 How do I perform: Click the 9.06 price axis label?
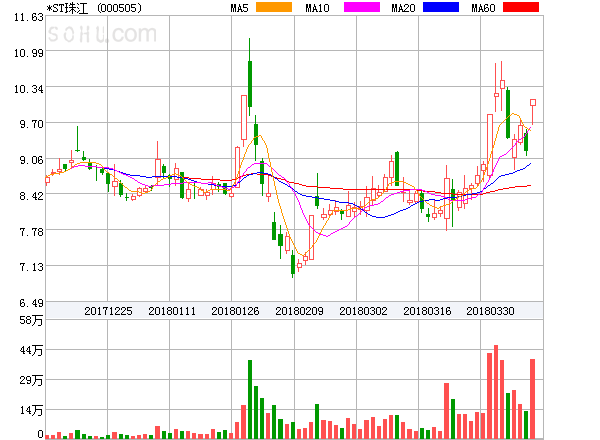tap(31, 160)
